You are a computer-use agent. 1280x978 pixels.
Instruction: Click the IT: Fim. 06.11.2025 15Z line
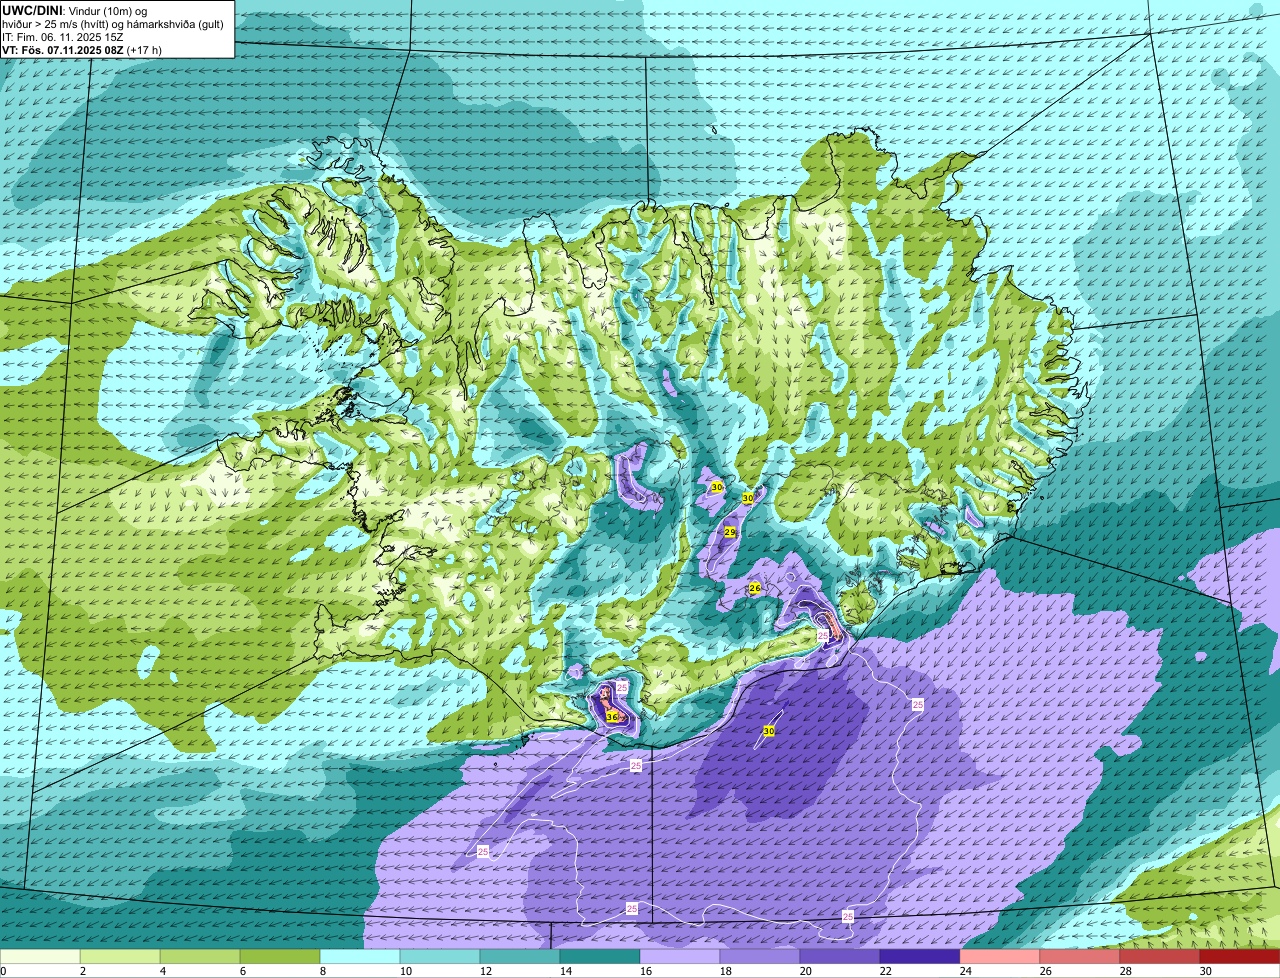[62, 36]
